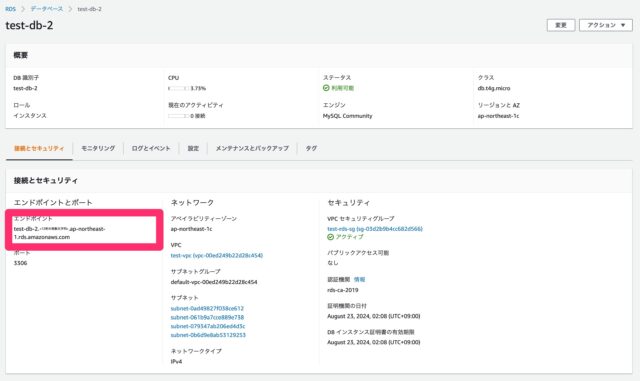Open subnet-079347ab206ed4d5c link
This screenshot has height=381, width=640.
coord(208,327)
